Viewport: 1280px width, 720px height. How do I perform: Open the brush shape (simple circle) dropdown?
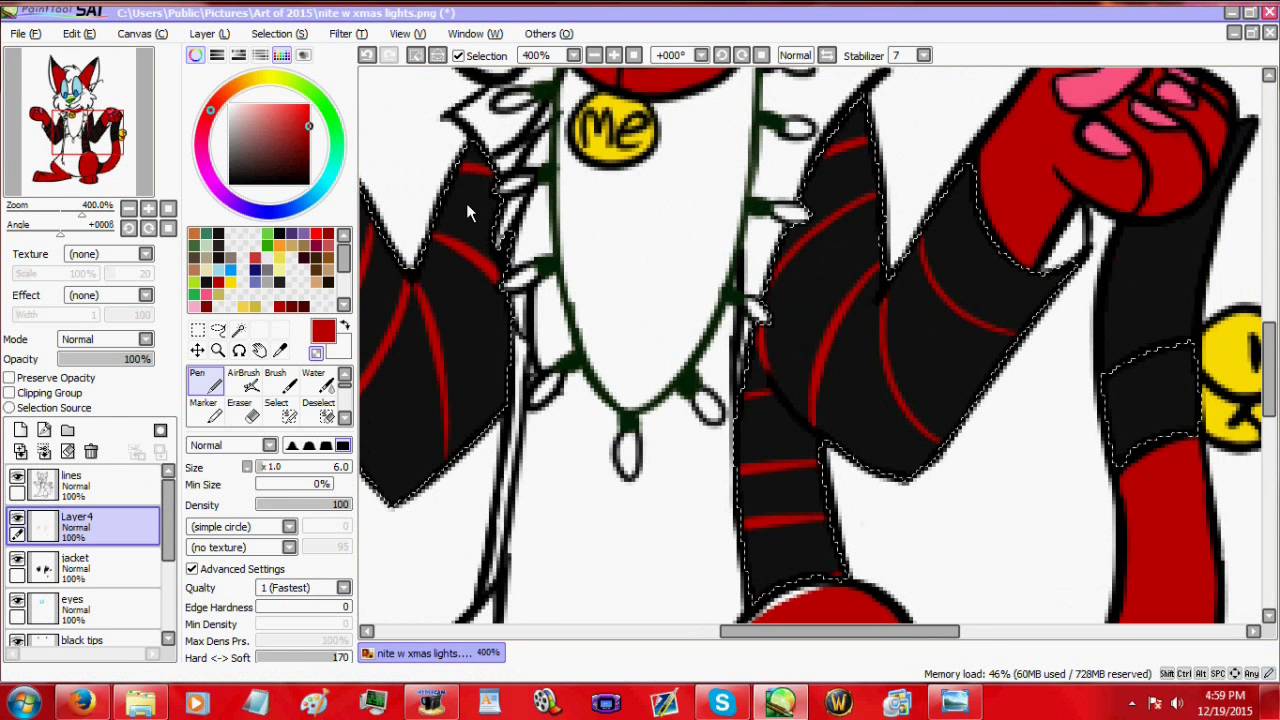pos(242,527)
